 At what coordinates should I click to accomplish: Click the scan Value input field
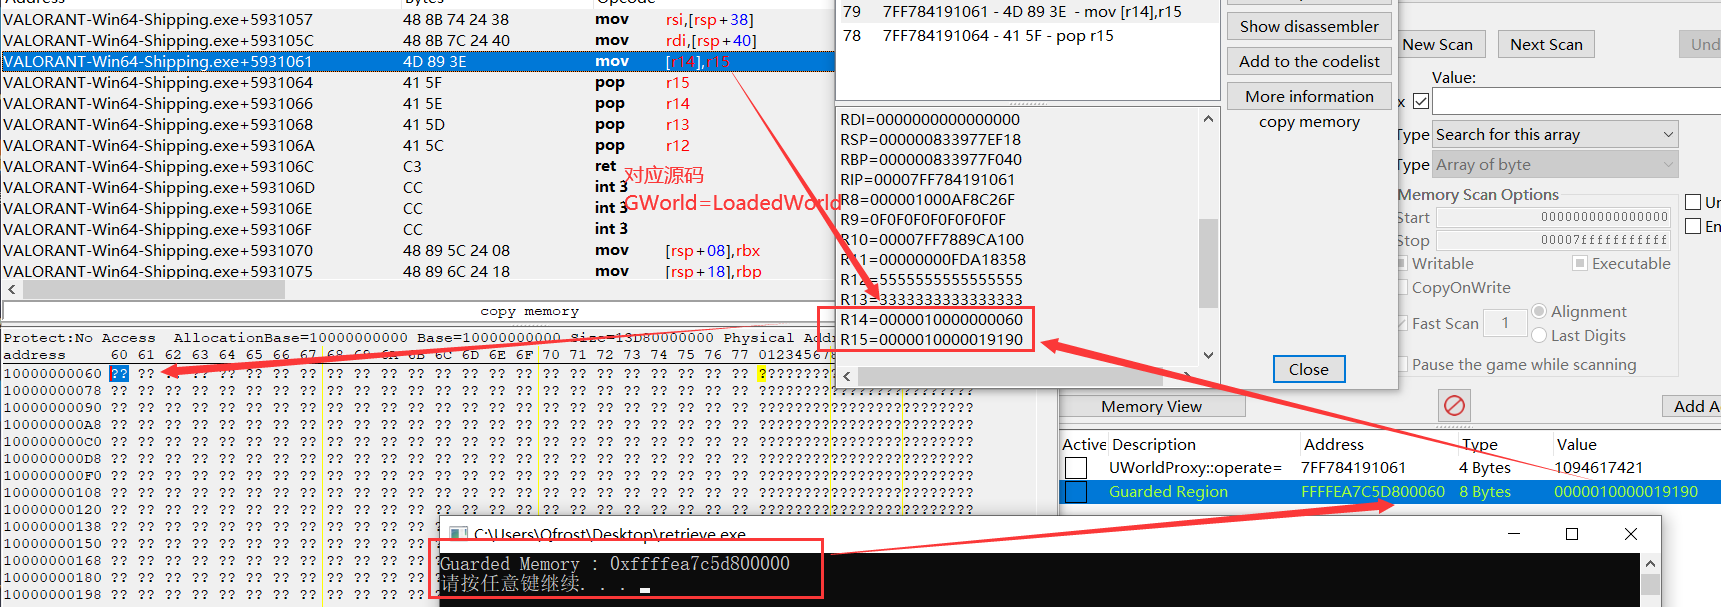coord(1577,101)
